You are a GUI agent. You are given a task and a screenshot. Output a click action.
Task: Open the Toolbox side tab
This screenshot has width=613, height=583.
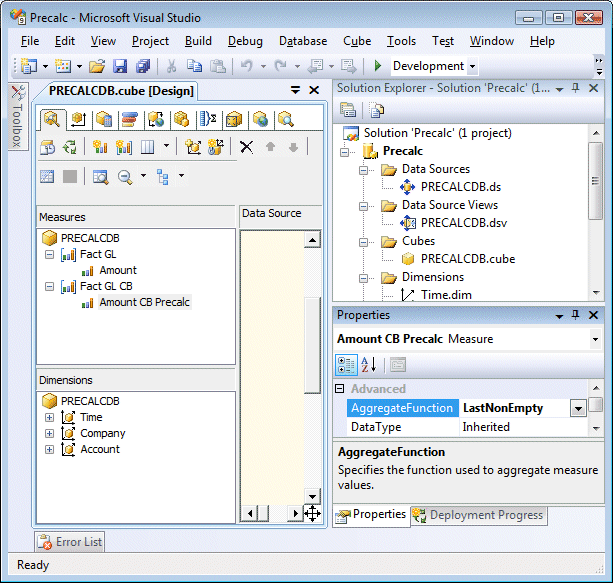click(x=18, y=116)
